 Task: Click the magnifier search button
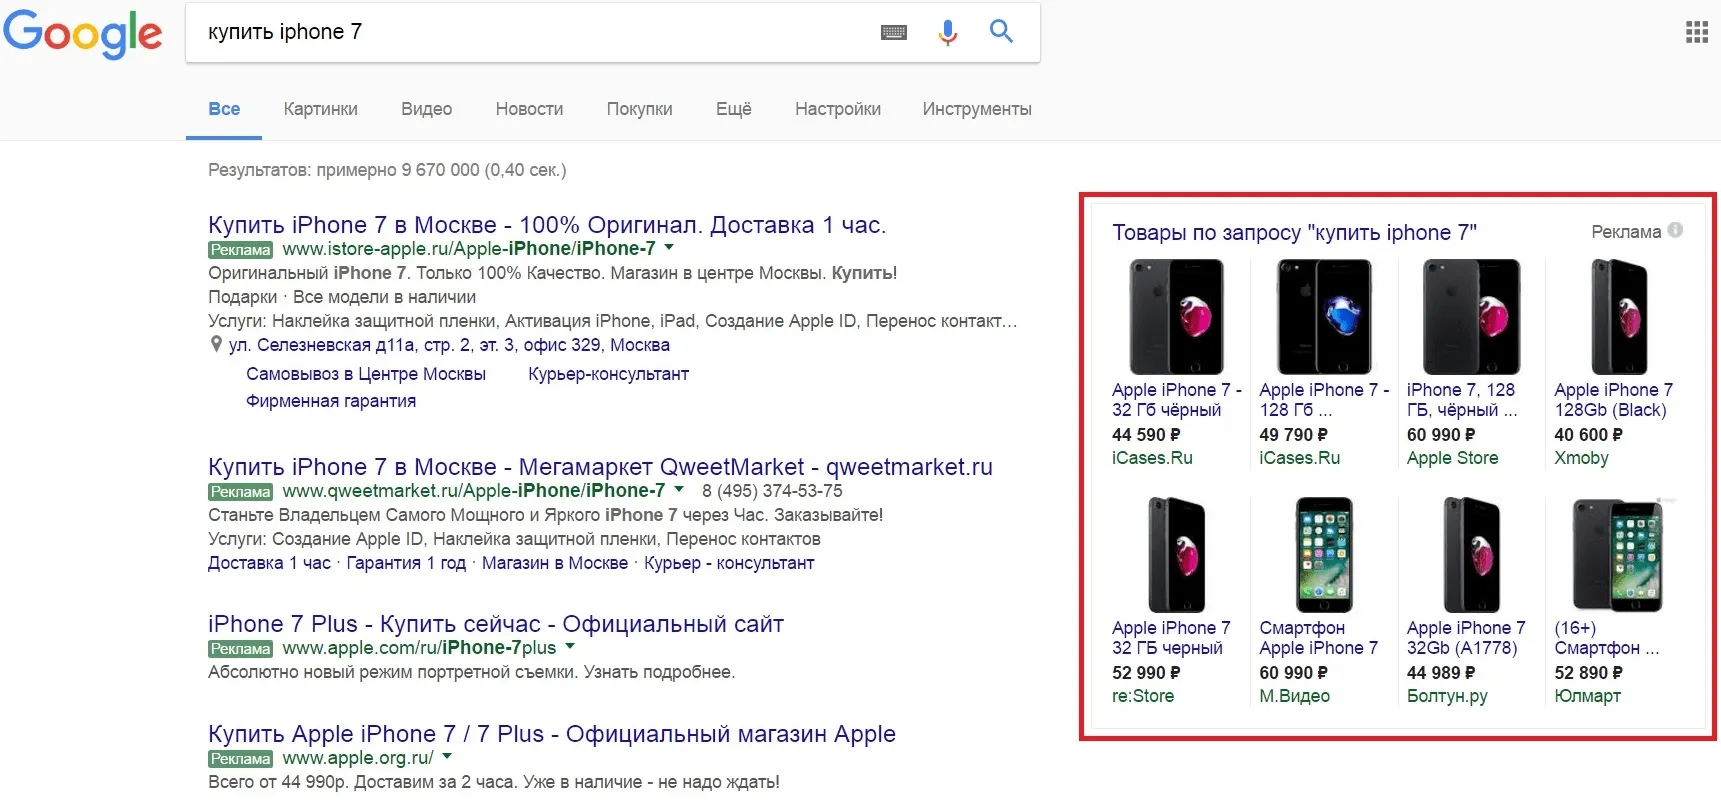pyautogui.click(x=1001, y=31)
